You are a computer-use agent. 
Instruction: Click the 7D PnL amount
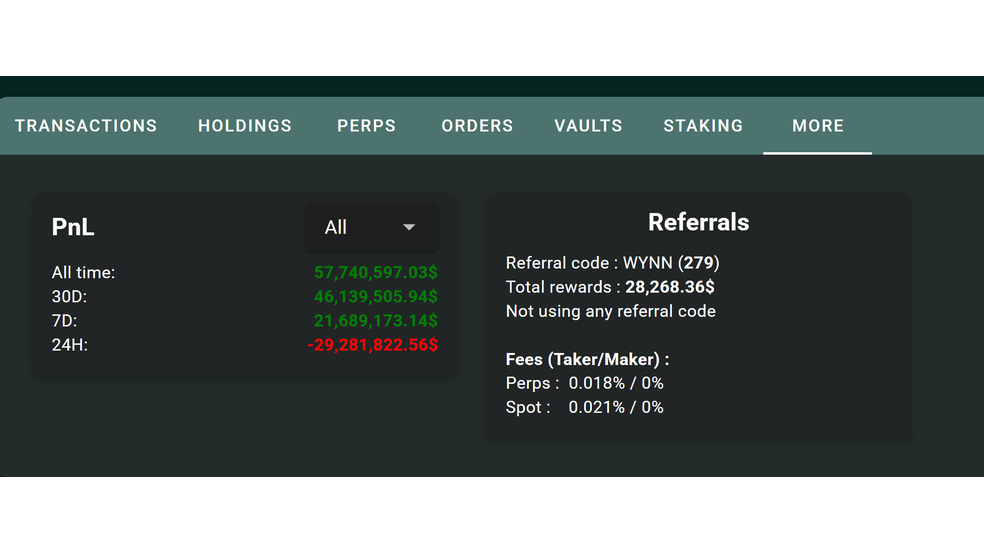[x=375, y=321]
